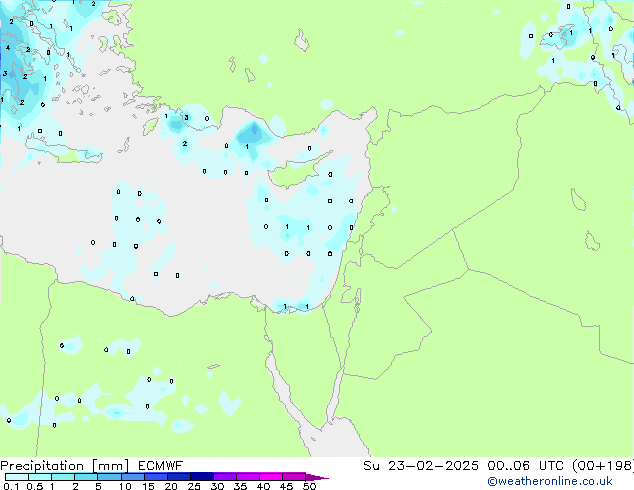Viewport: 634px width, 490px height.
Task: Click the legend label '30'
Action: [217, 486]
